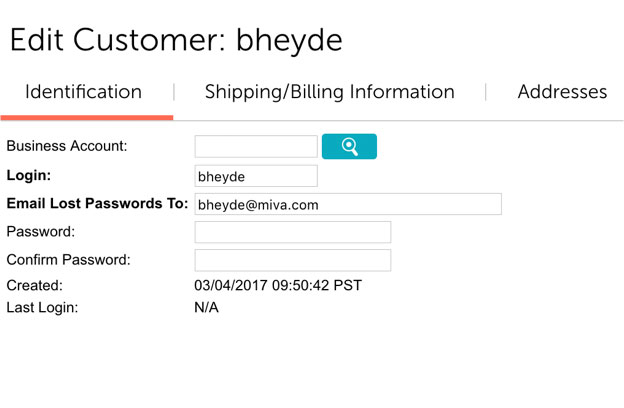Click the orange active-tab underline indicator
The width and height of the screenshot is (624, 408).
click(x=87, y=117)
